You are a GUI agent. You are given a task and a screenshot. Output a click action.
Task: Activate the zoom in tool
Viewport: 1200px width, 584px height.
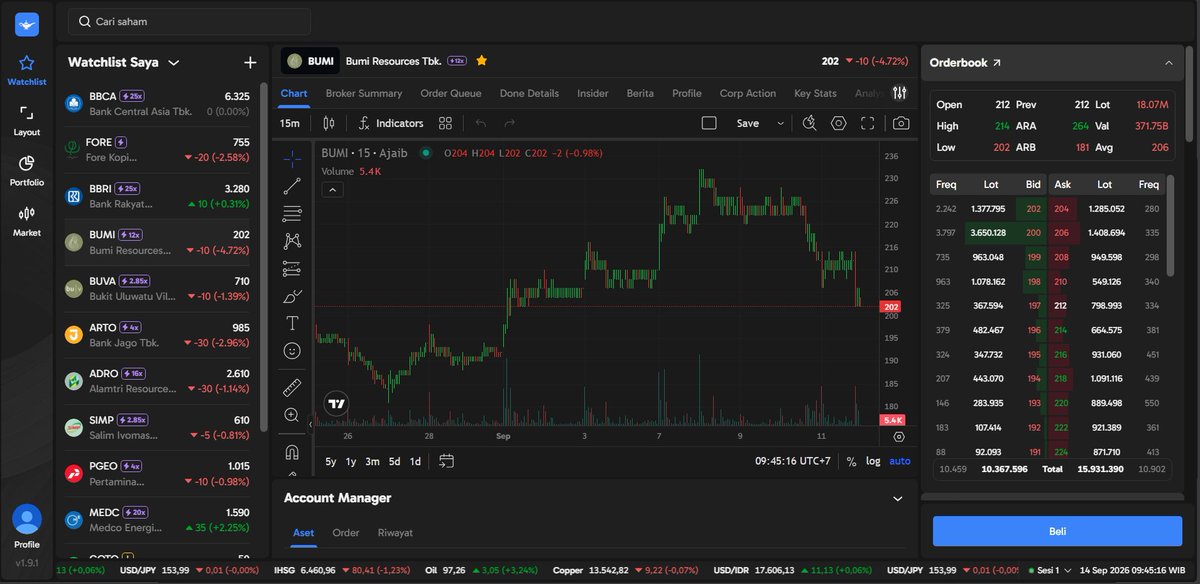[292, 414]
